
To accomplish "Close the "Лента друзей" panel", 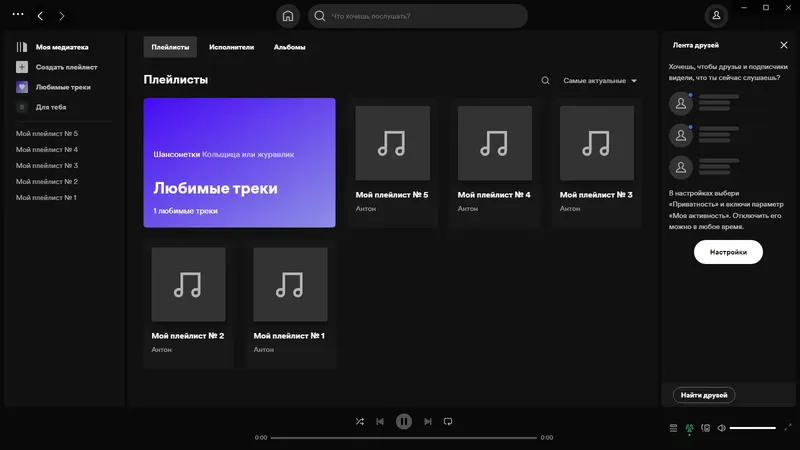I will (784, 45).
